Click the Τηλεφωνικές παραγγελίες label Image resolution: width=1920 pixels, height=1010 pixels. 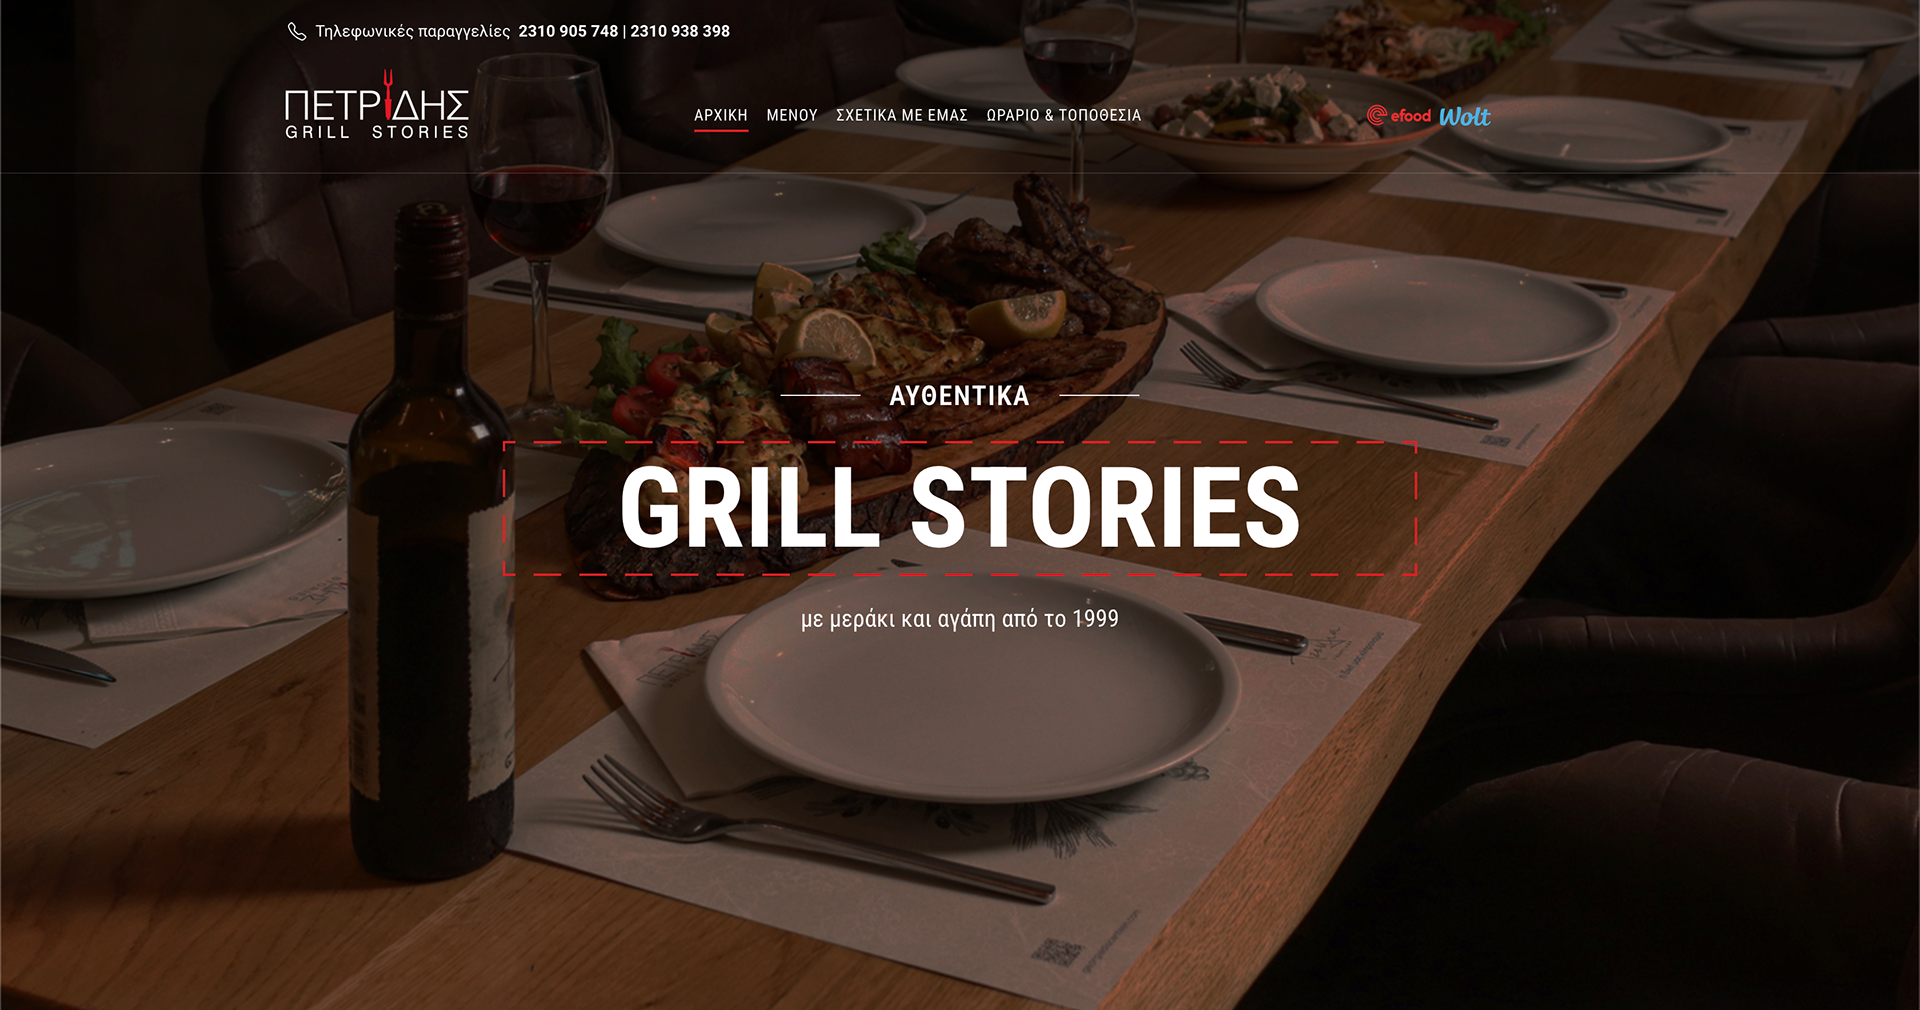(x=412, y=31)
